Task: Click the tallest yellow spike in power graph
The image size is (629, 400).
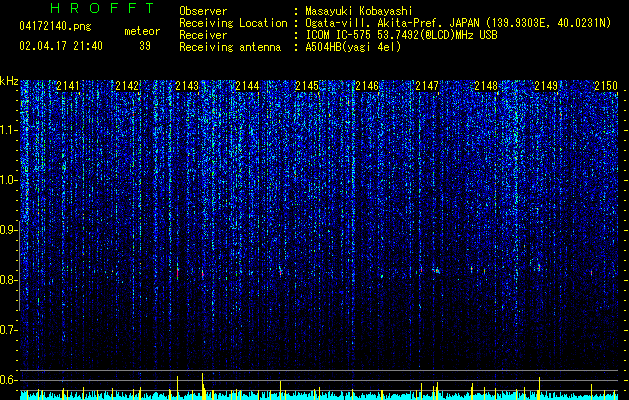Action: [203, 386]
